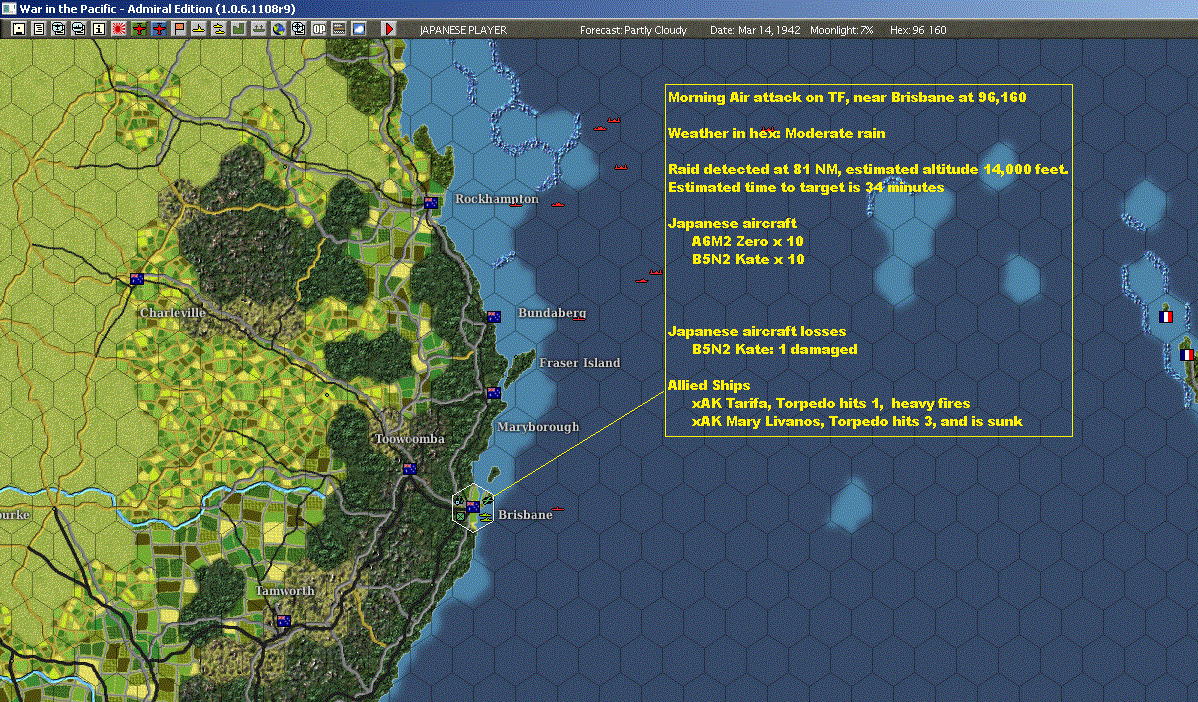Select the red plane on blue background icon
Screen dimensions: 1198x702
click(x=158, y=29)
